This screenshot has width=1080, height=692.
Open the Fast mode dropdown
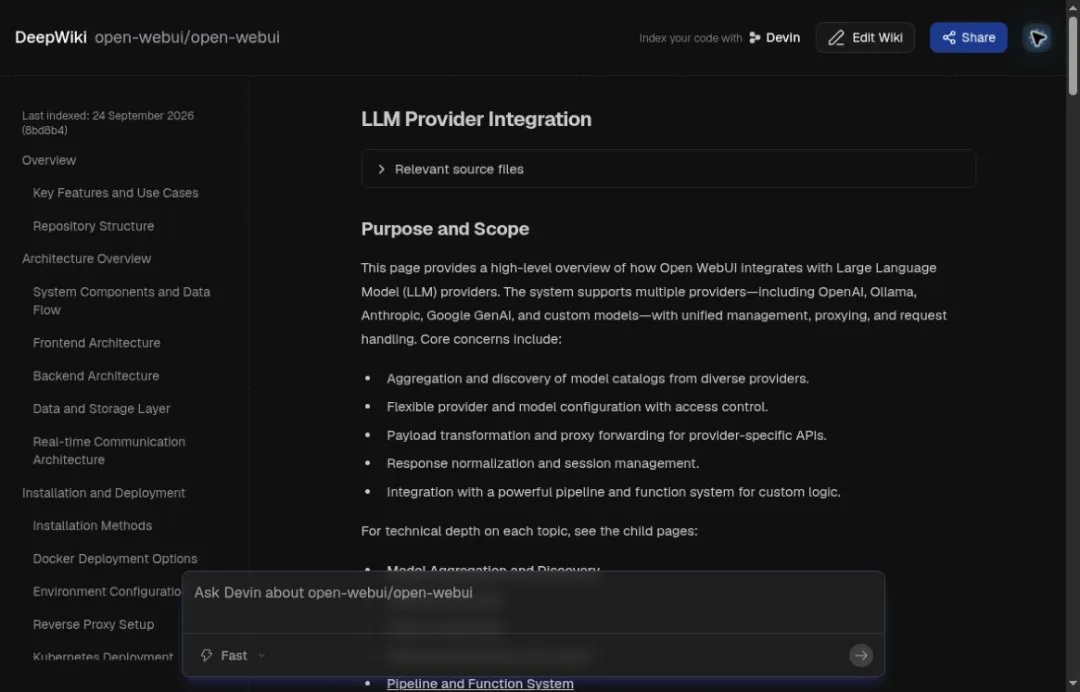tap(233, 656)
